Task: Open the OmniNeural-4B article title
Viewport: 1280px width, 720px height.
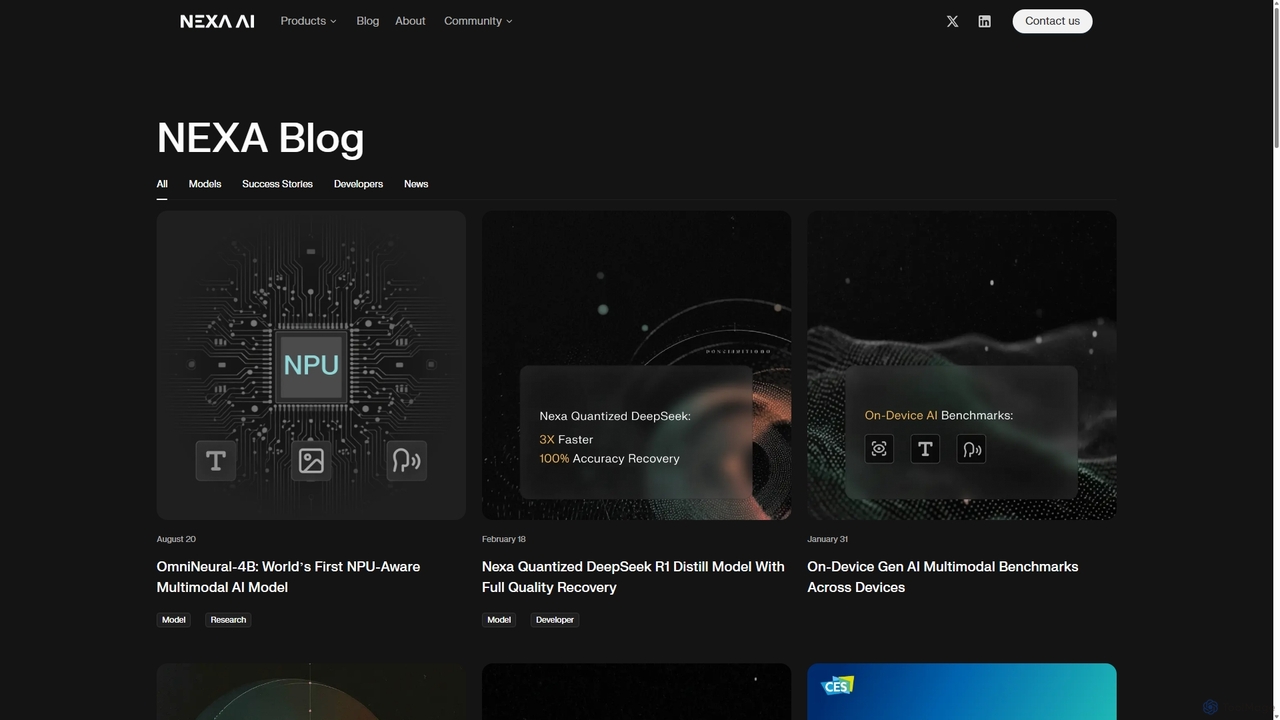Action: [x=288, y=577]
